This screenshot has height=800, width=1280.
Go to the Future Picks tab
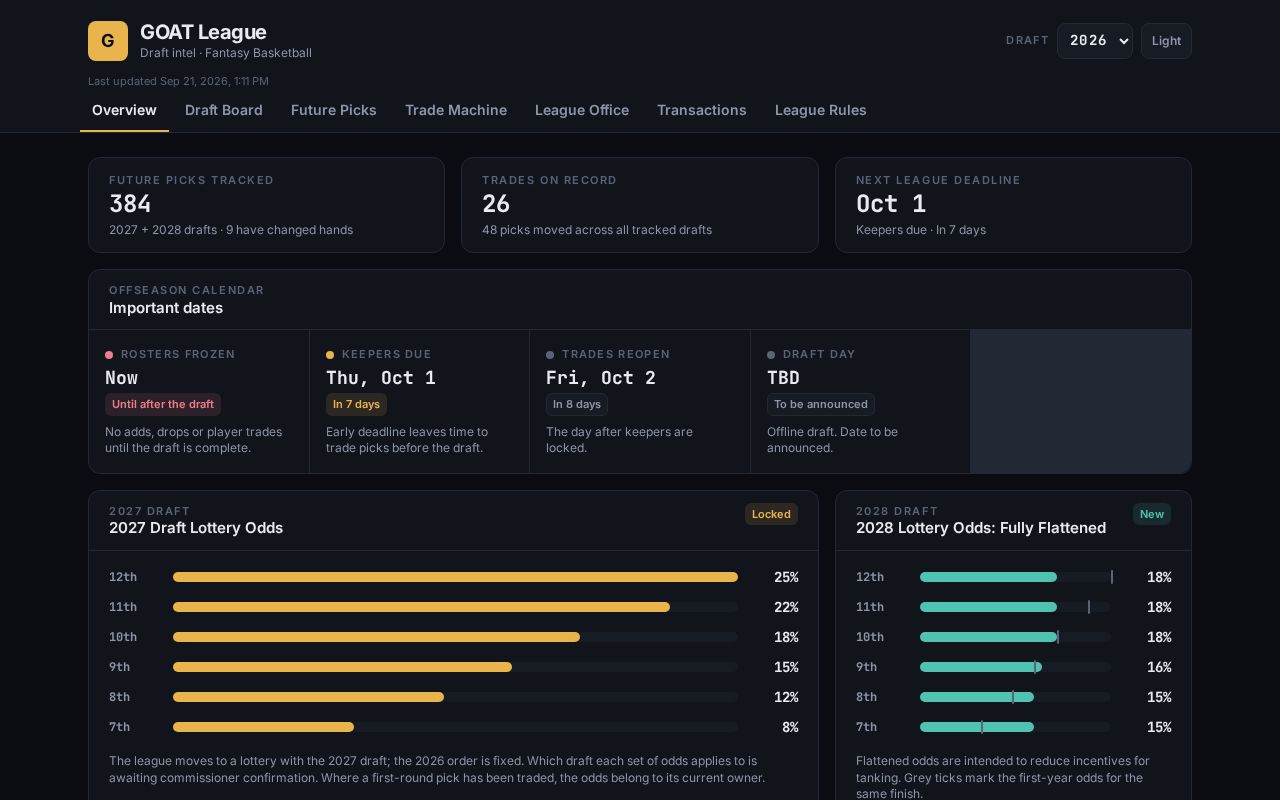coord(334,110)
